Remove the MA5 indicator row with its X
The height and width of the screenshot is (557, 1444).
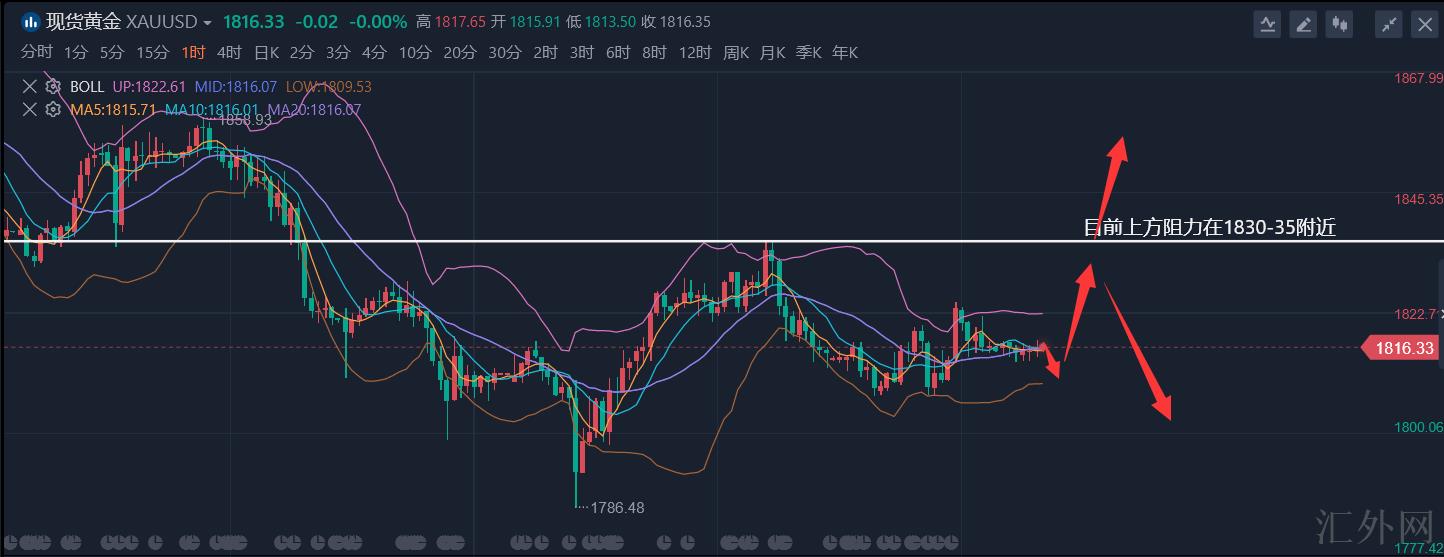29,110
